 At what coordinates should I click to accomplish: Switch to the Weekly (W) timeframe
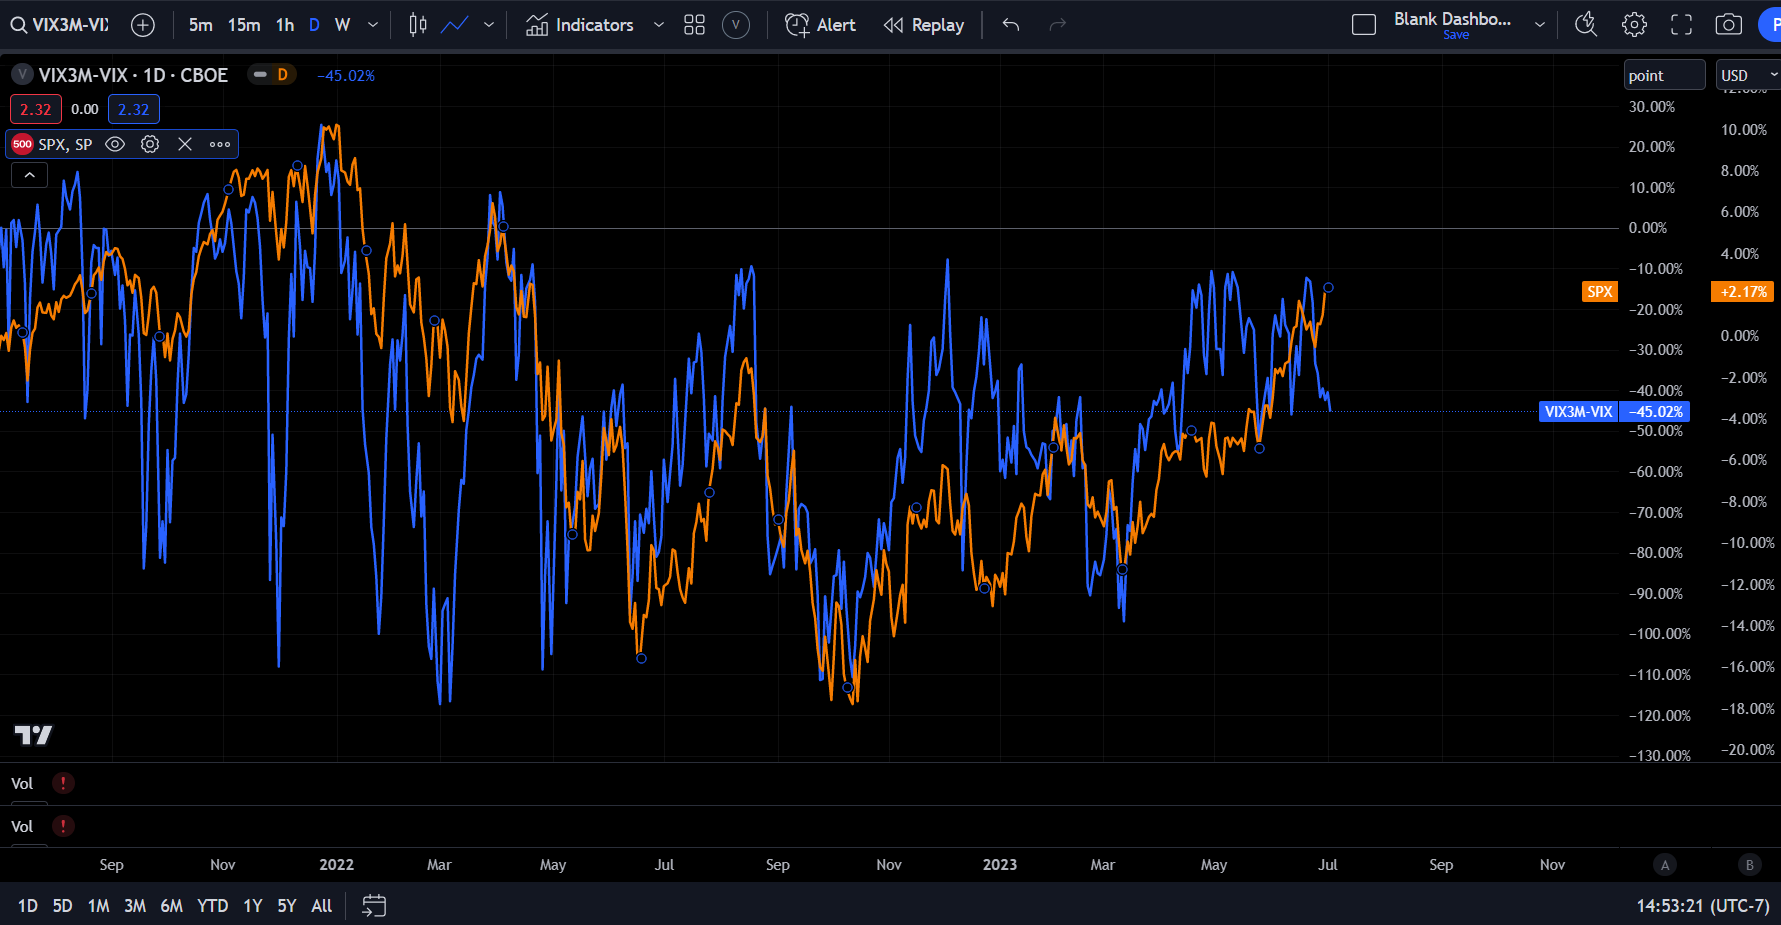click(x=342, y=25)
